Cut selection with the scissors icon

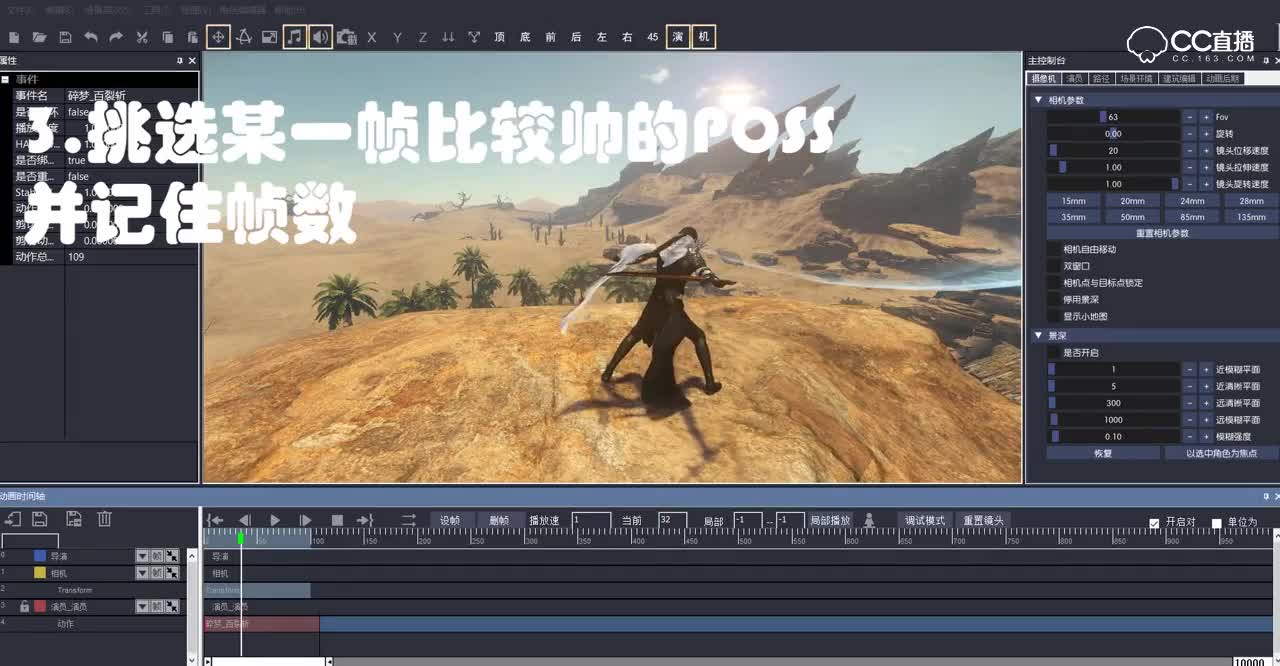[x=142, y=37]
